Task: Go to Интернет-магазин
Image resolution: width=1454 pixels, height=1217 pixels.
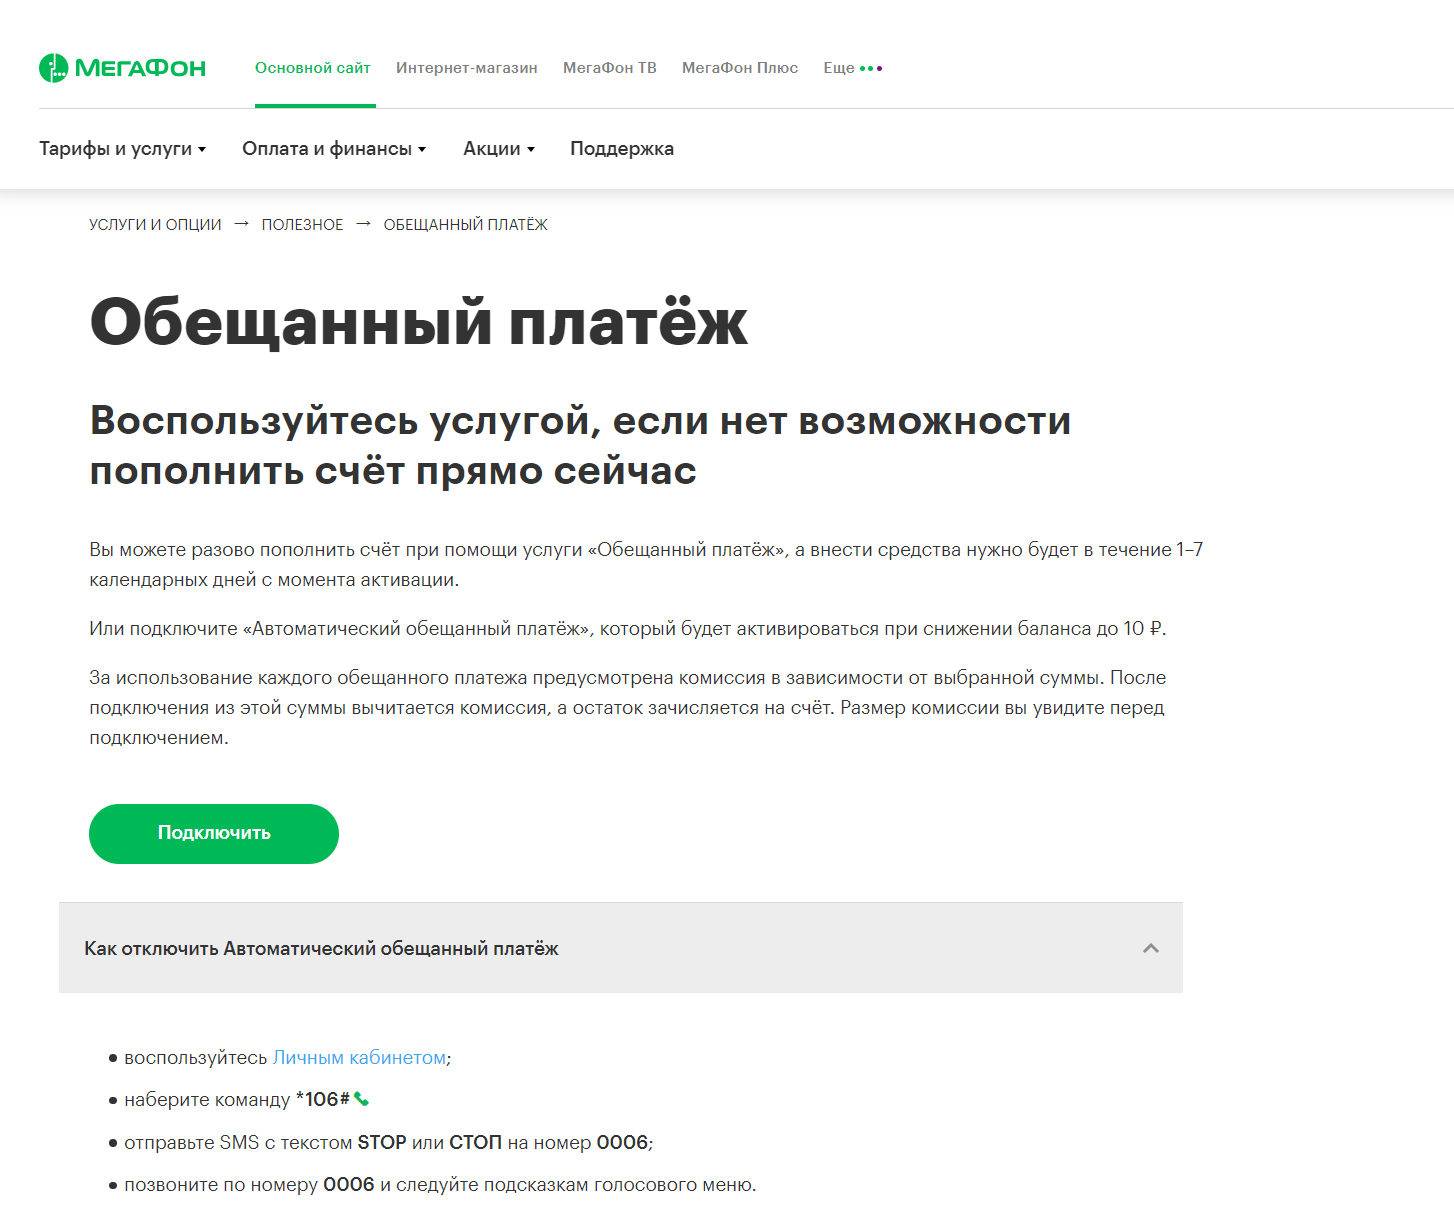Action: coord(466,68)
